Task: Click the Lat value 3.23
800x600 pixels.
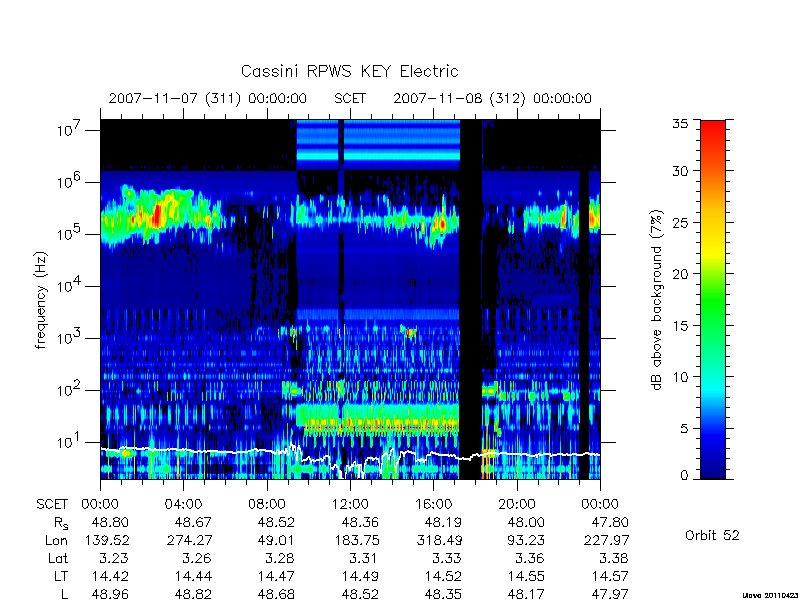Action: point(115,559)
